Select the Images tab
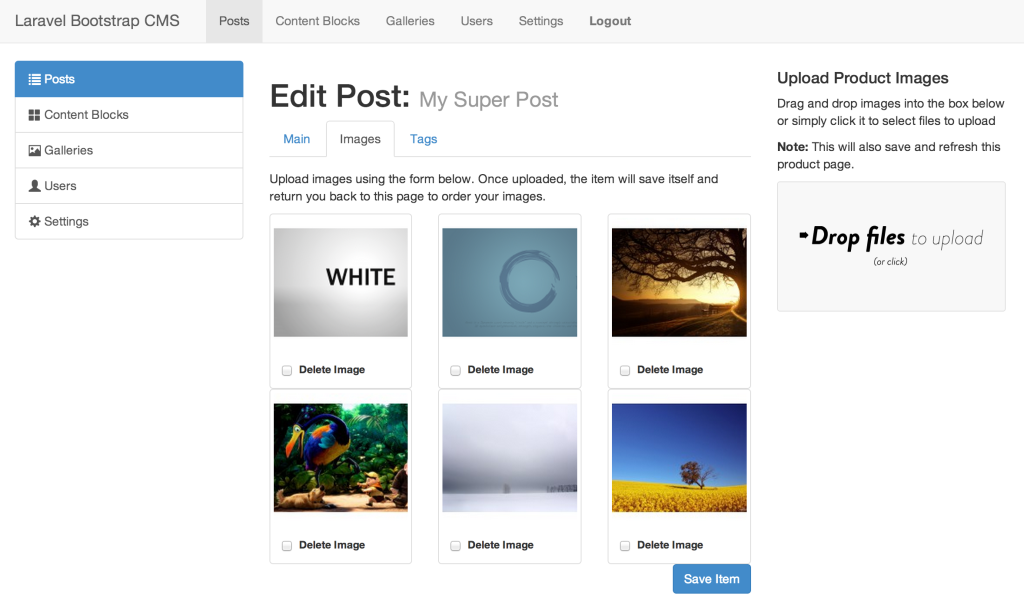Screen dimensions: 1024x611 pos(360,139)
